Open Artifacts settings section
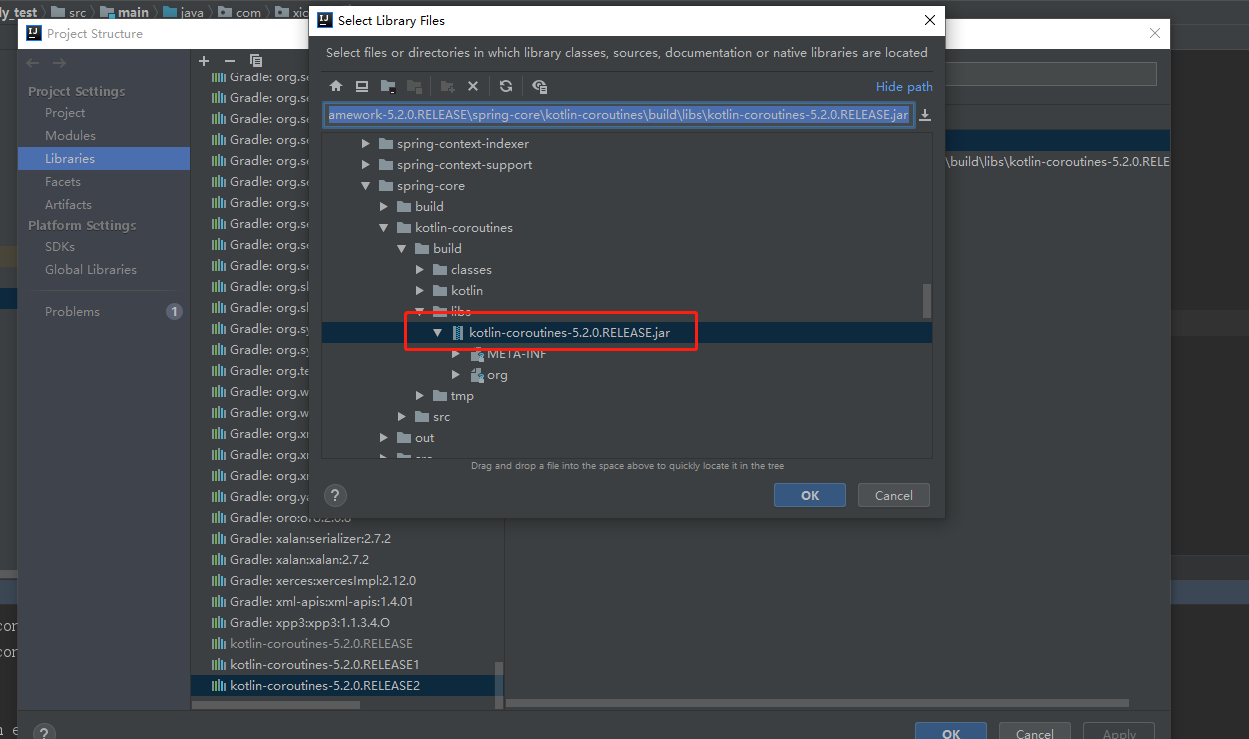1249x739 pixels. (x=68, y=205)
